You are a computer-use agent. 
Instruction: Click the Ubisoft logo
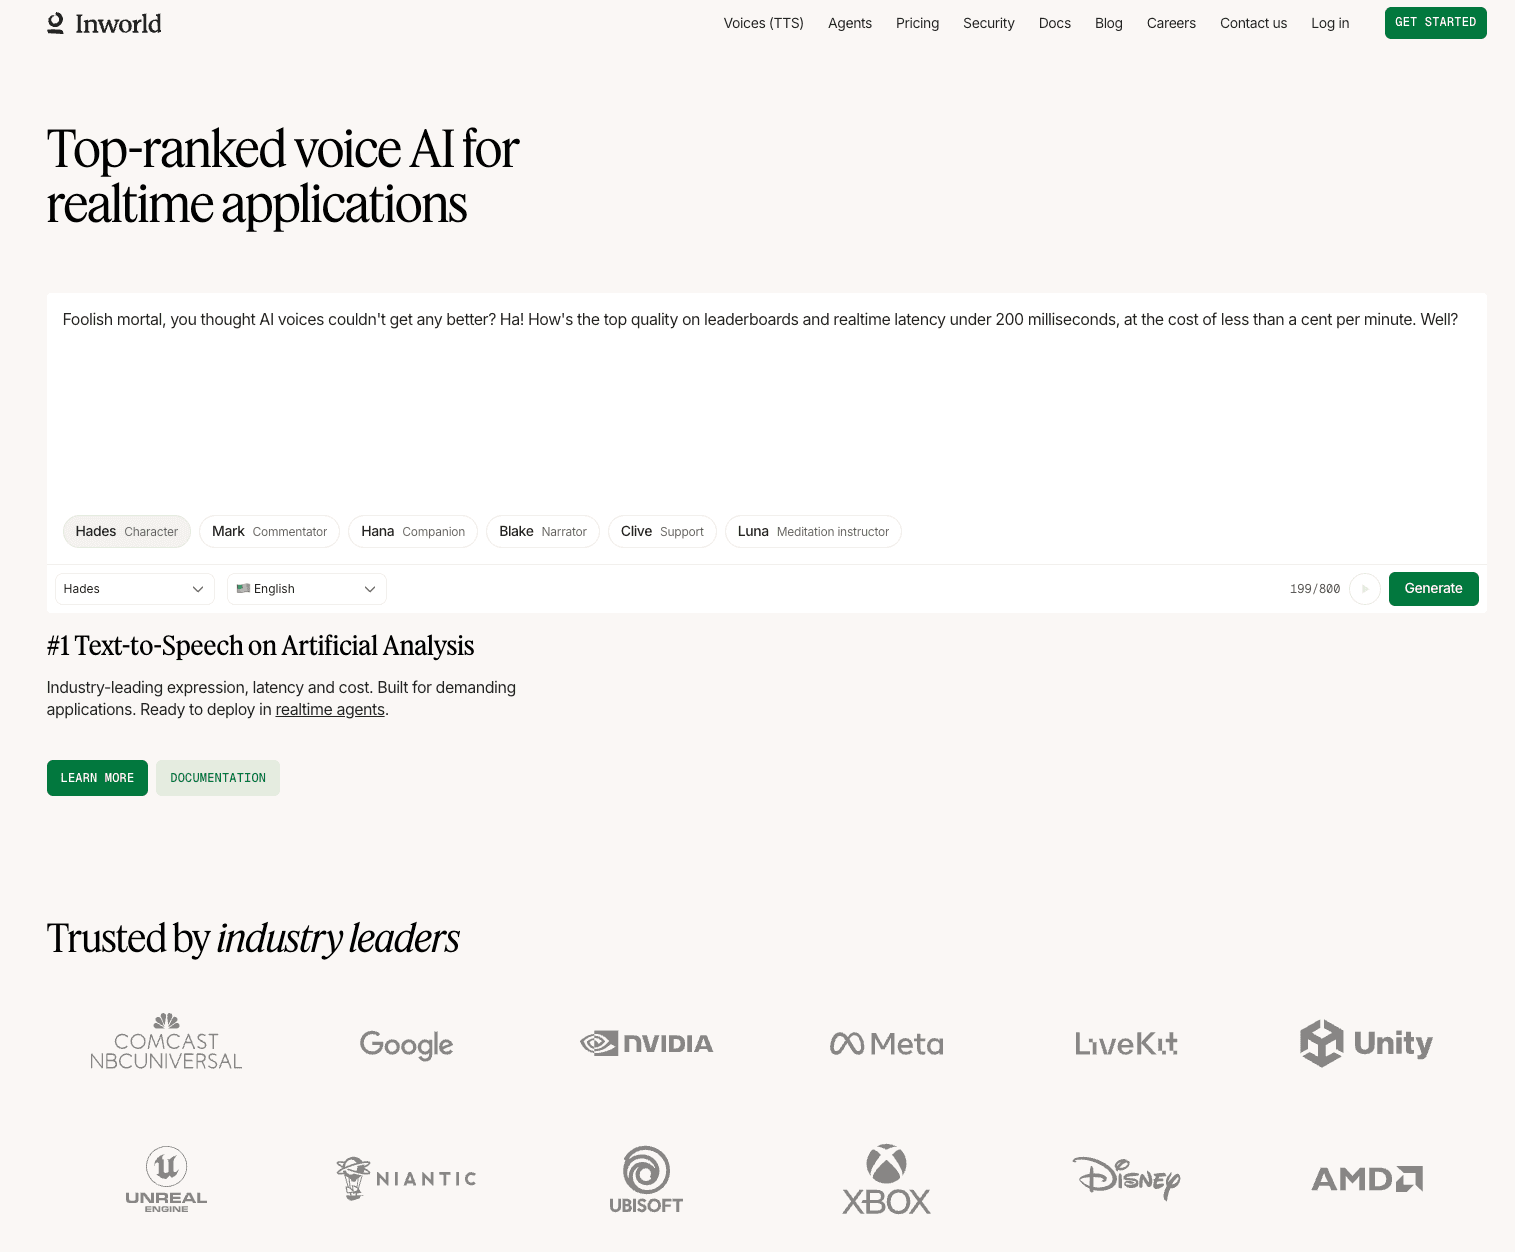[646, 1180]
